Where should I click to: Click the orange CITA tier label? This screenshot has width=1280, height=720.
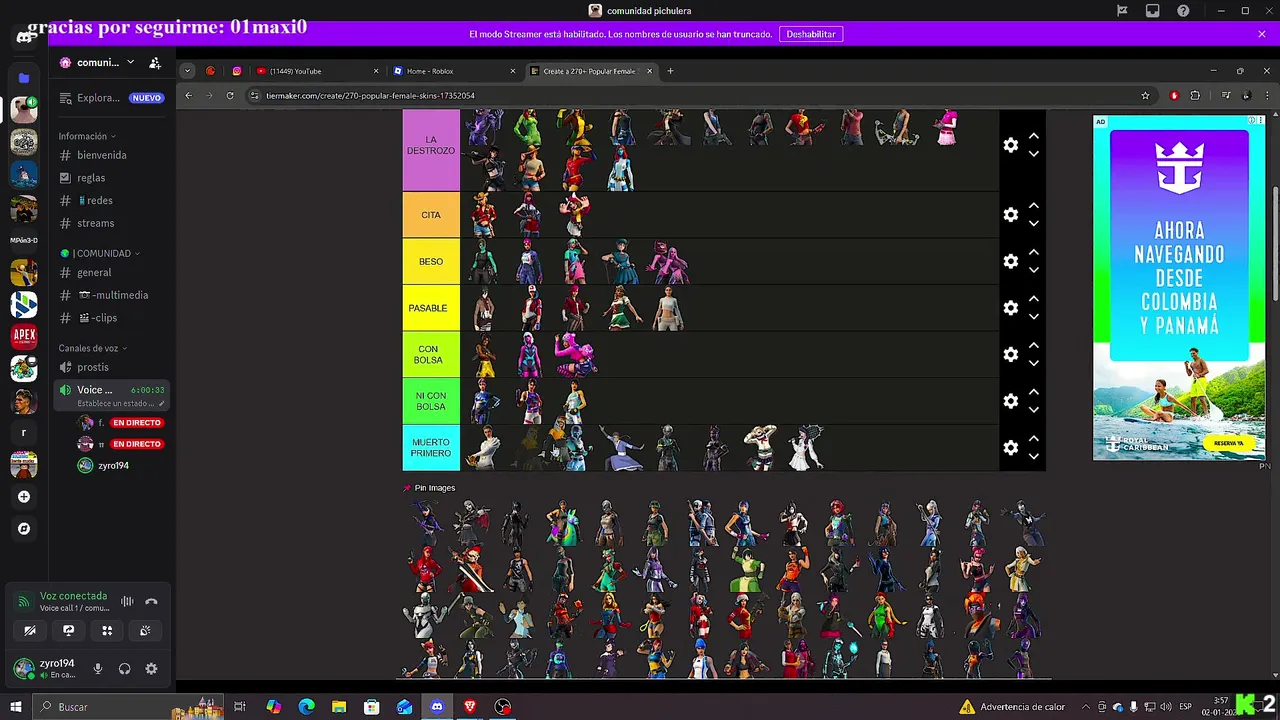tap(431, 215)
